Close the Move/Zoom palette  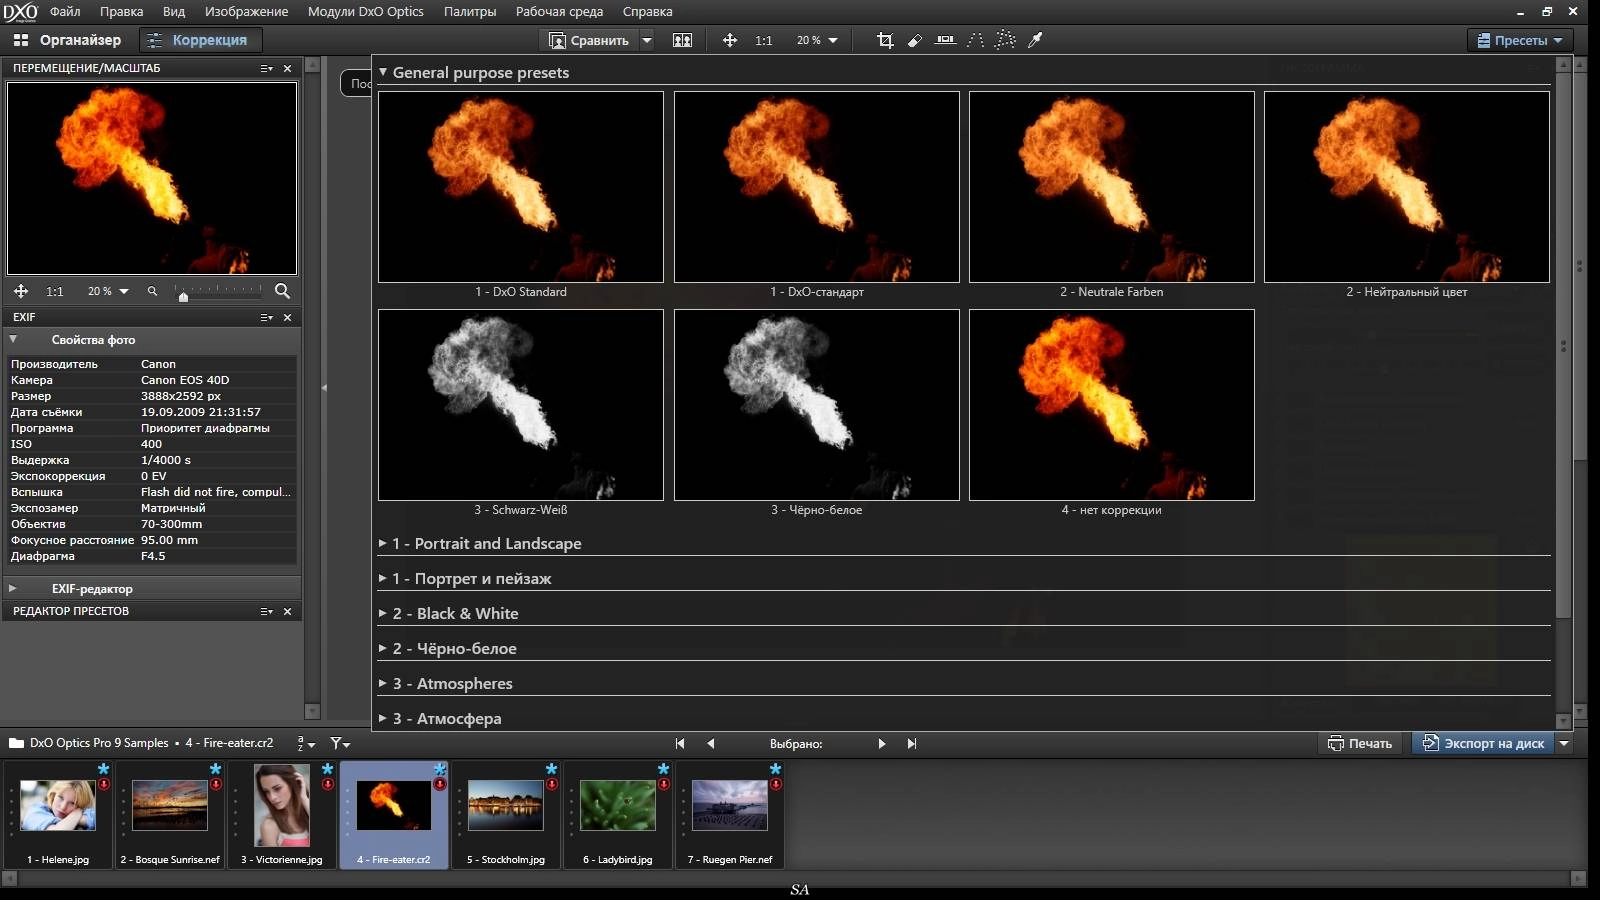coord(288,68)
